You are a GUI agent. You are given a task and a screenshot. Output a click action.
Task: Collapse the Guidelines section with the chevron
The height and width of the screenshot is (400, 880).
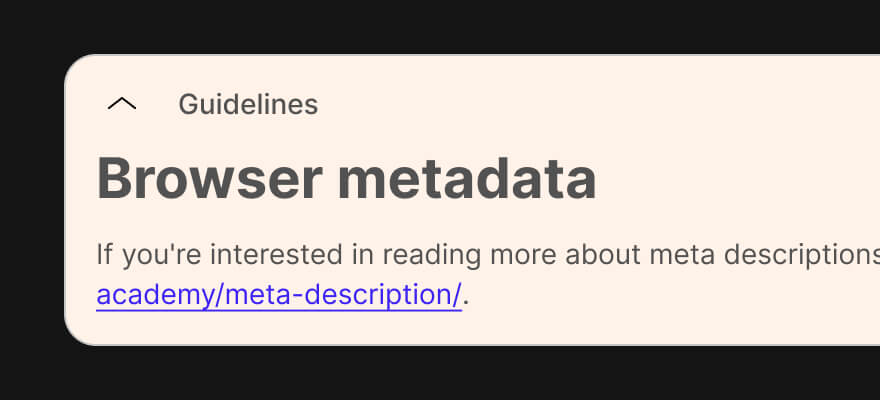122,104
